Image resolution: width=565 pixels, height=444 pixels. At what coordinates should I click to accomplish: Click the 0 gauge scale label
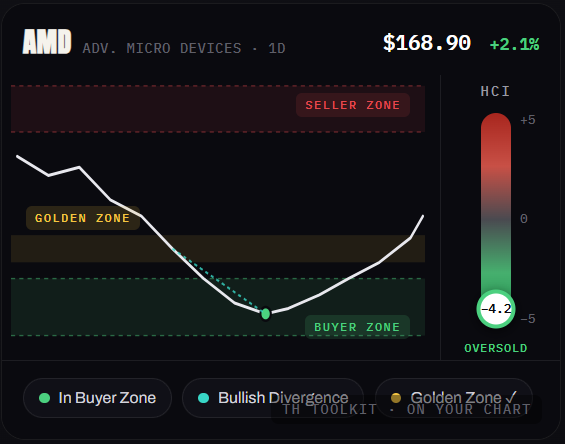coord(524,219)
